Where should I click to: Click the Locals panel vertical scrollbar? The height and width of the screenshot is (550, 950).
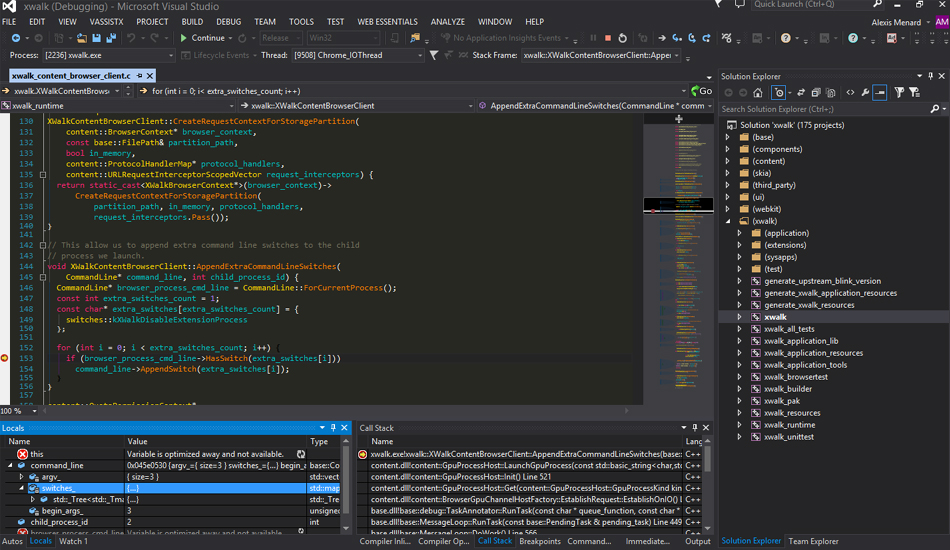(x=346, y=485)
